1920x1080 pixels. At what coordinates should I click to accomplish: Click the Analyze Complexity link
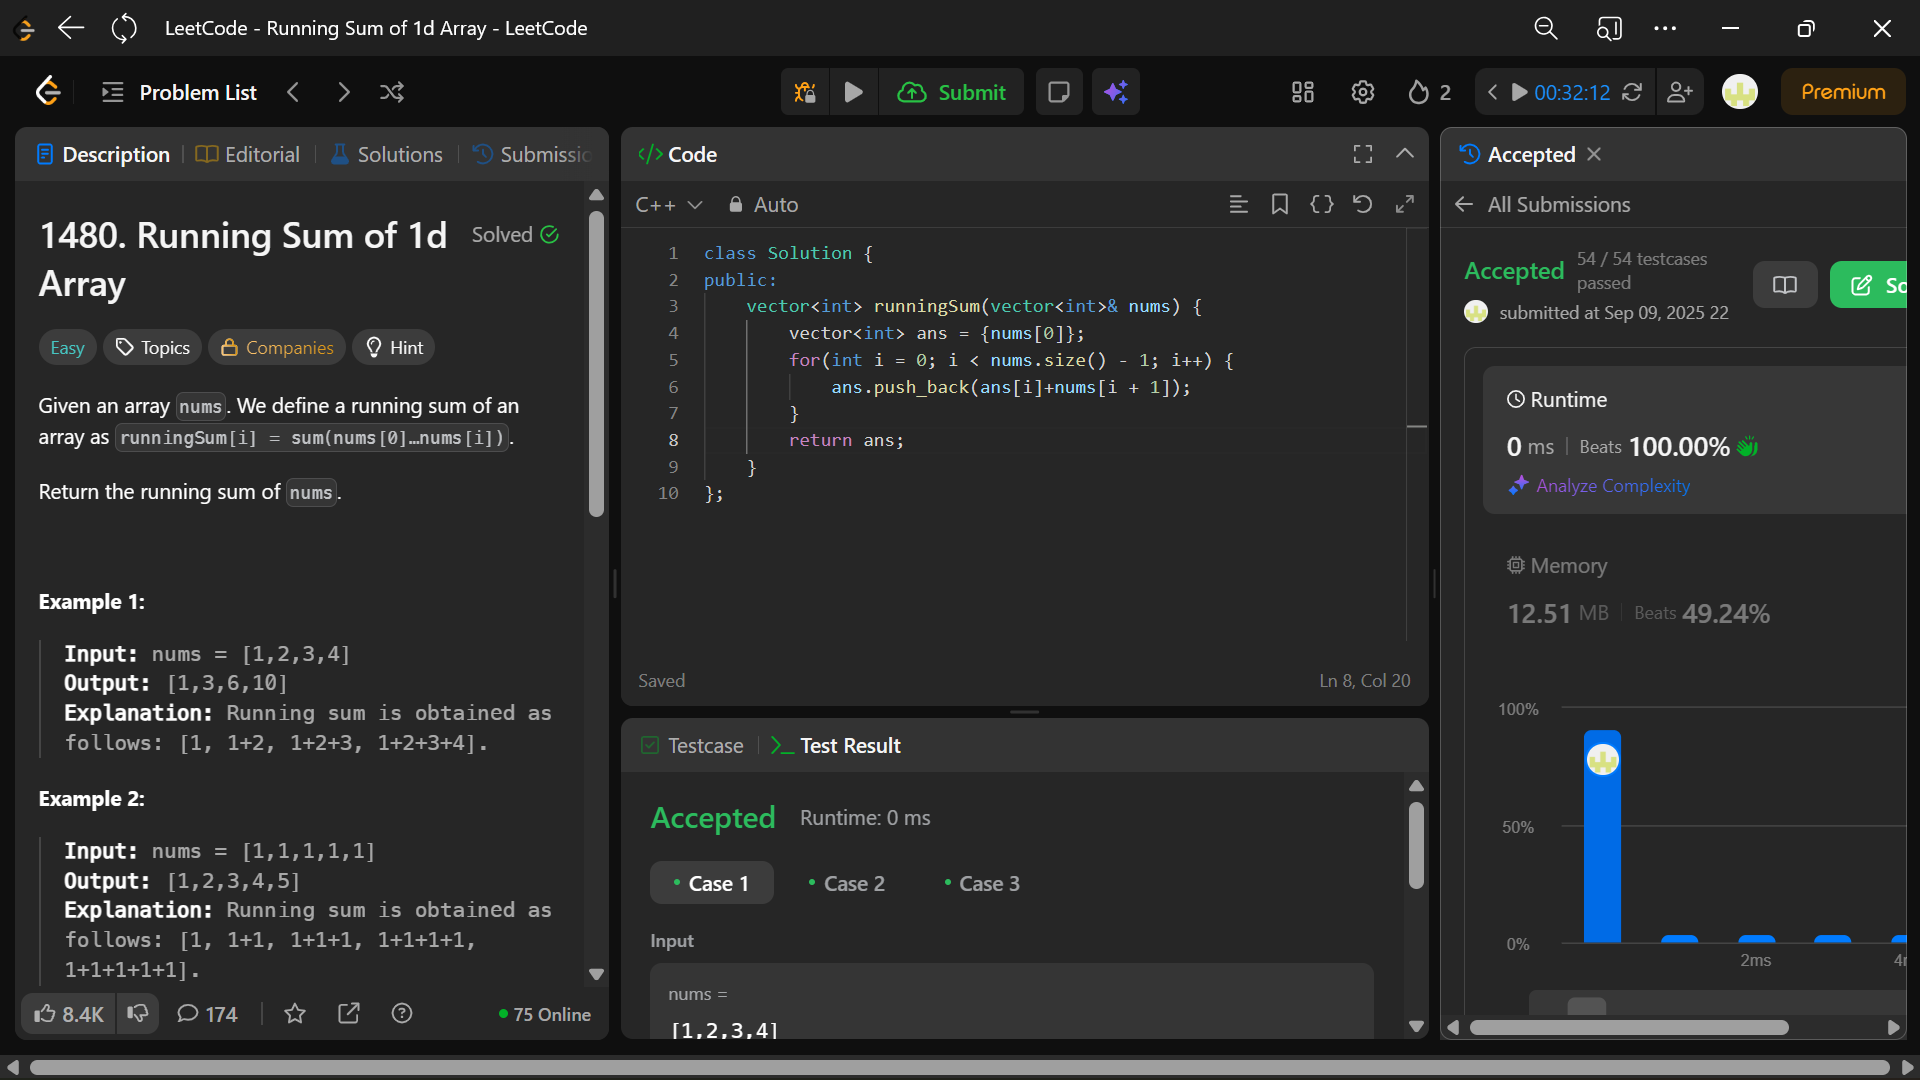click(x=1612, y=485)
